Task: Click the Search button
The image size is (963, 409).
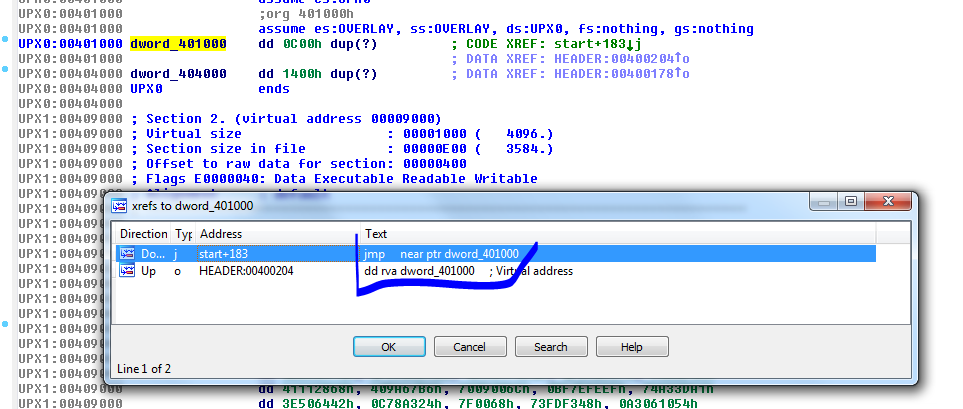Action: click(x=550, y=347)
